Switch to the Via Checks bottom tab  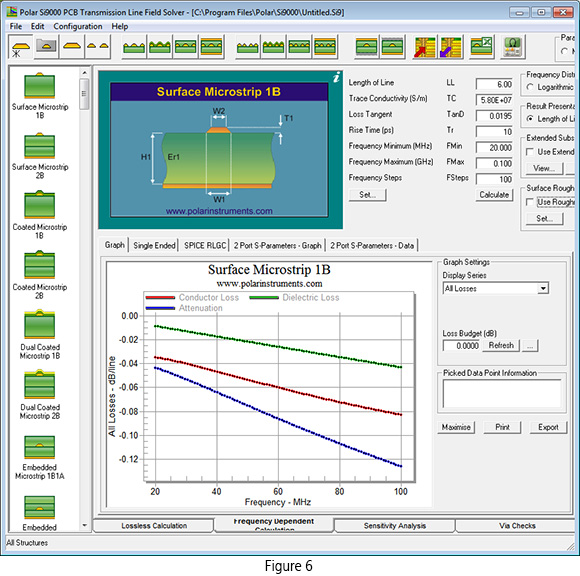pyautogui.click(x=517, y=526)
